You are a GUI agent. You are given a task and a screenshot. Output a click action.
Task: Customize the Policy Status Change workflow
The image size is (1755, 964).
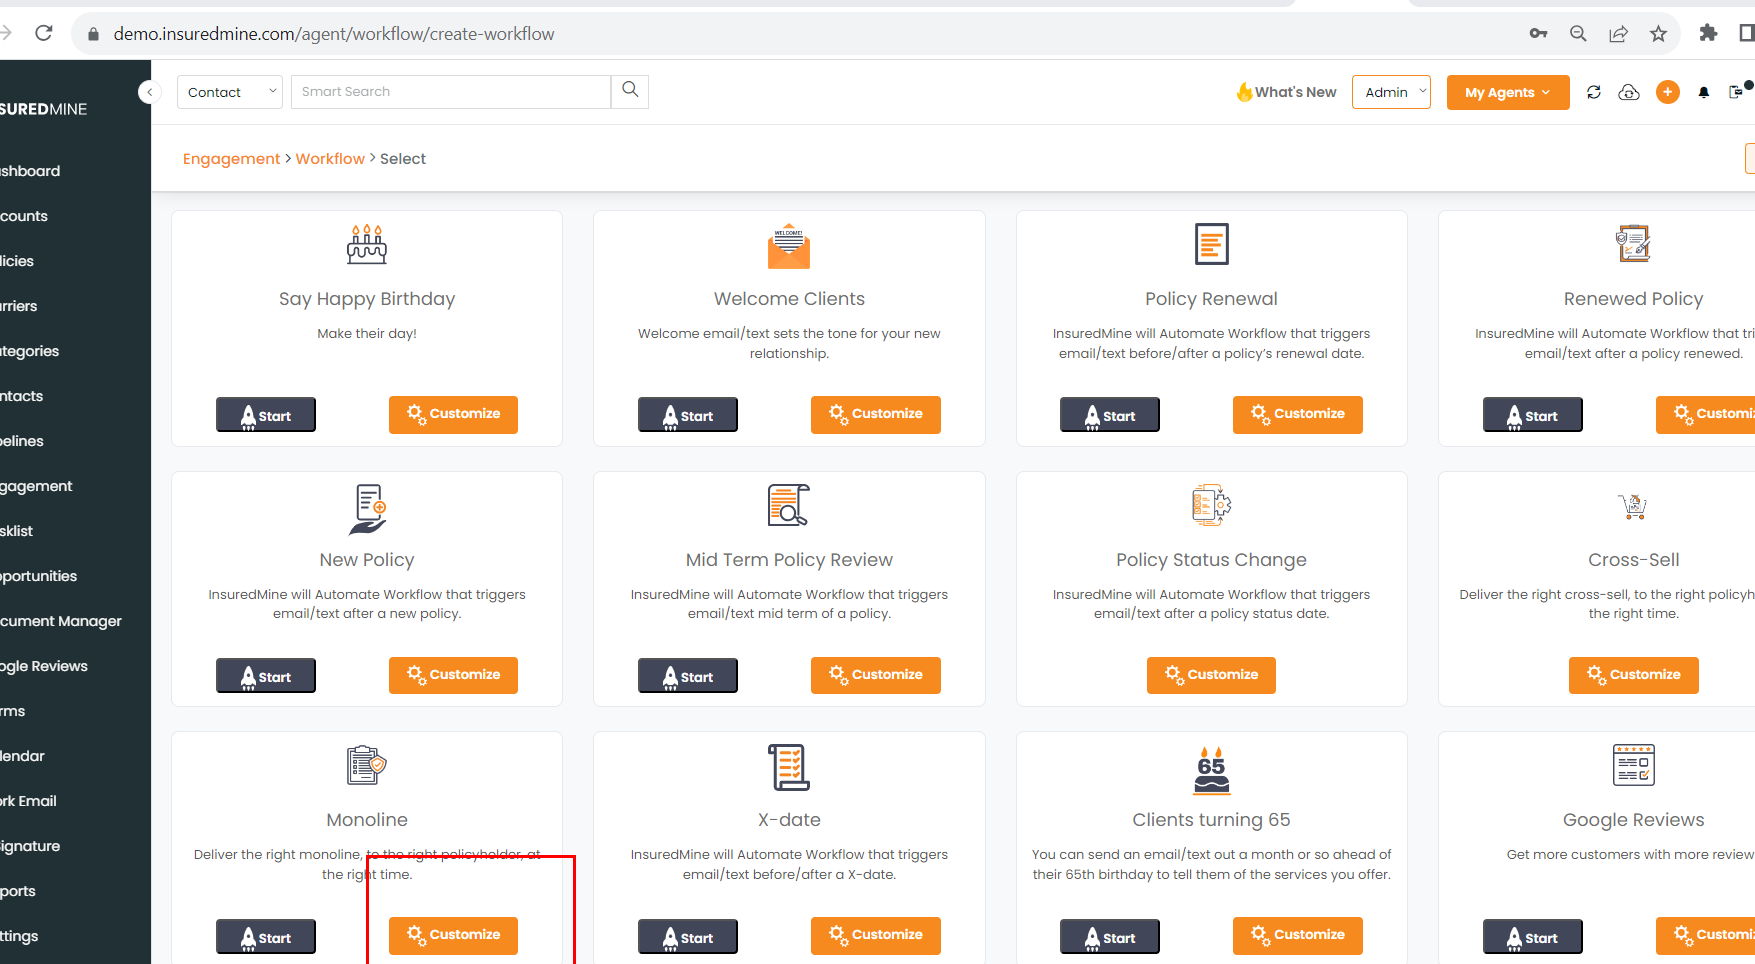(x=1211, y=675)
